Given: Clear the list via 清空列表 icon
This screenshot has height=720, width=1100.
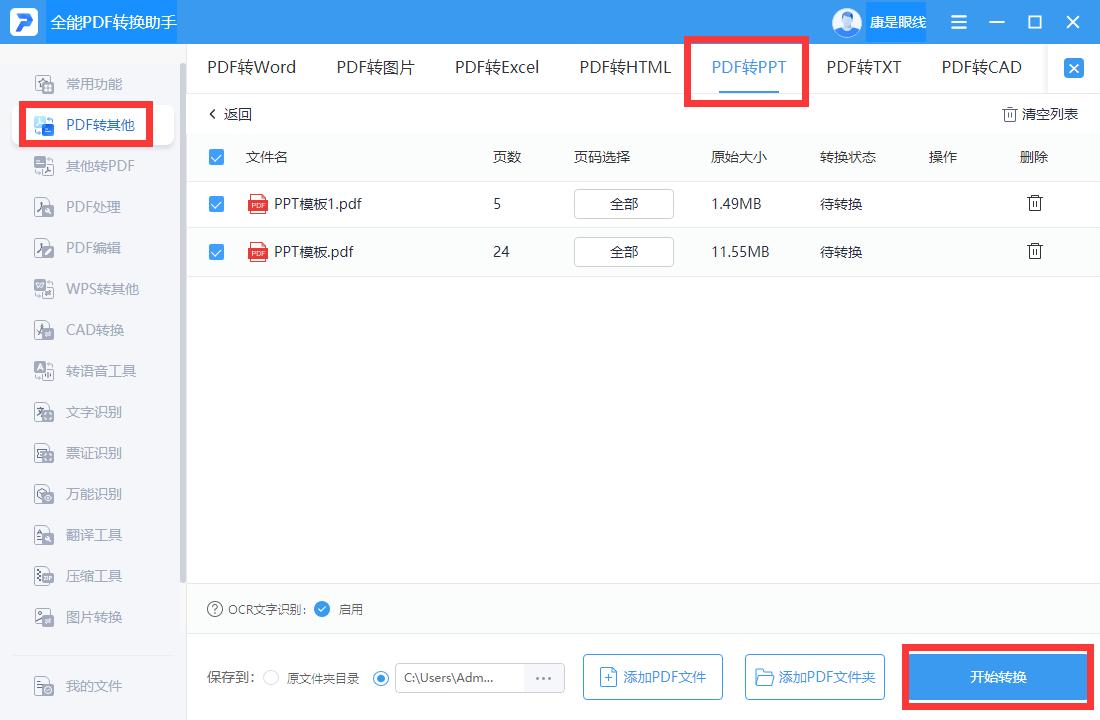Looking at the screenshot, I should 1040,114.
